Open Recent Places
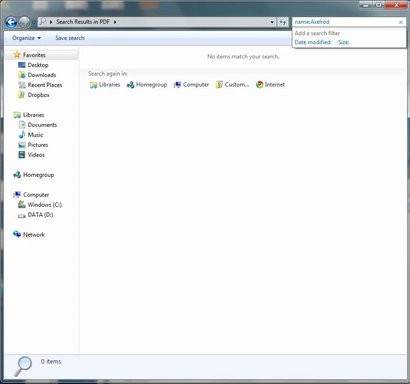Viewport: 410px width, 384px height. click(x=45, y=85)
